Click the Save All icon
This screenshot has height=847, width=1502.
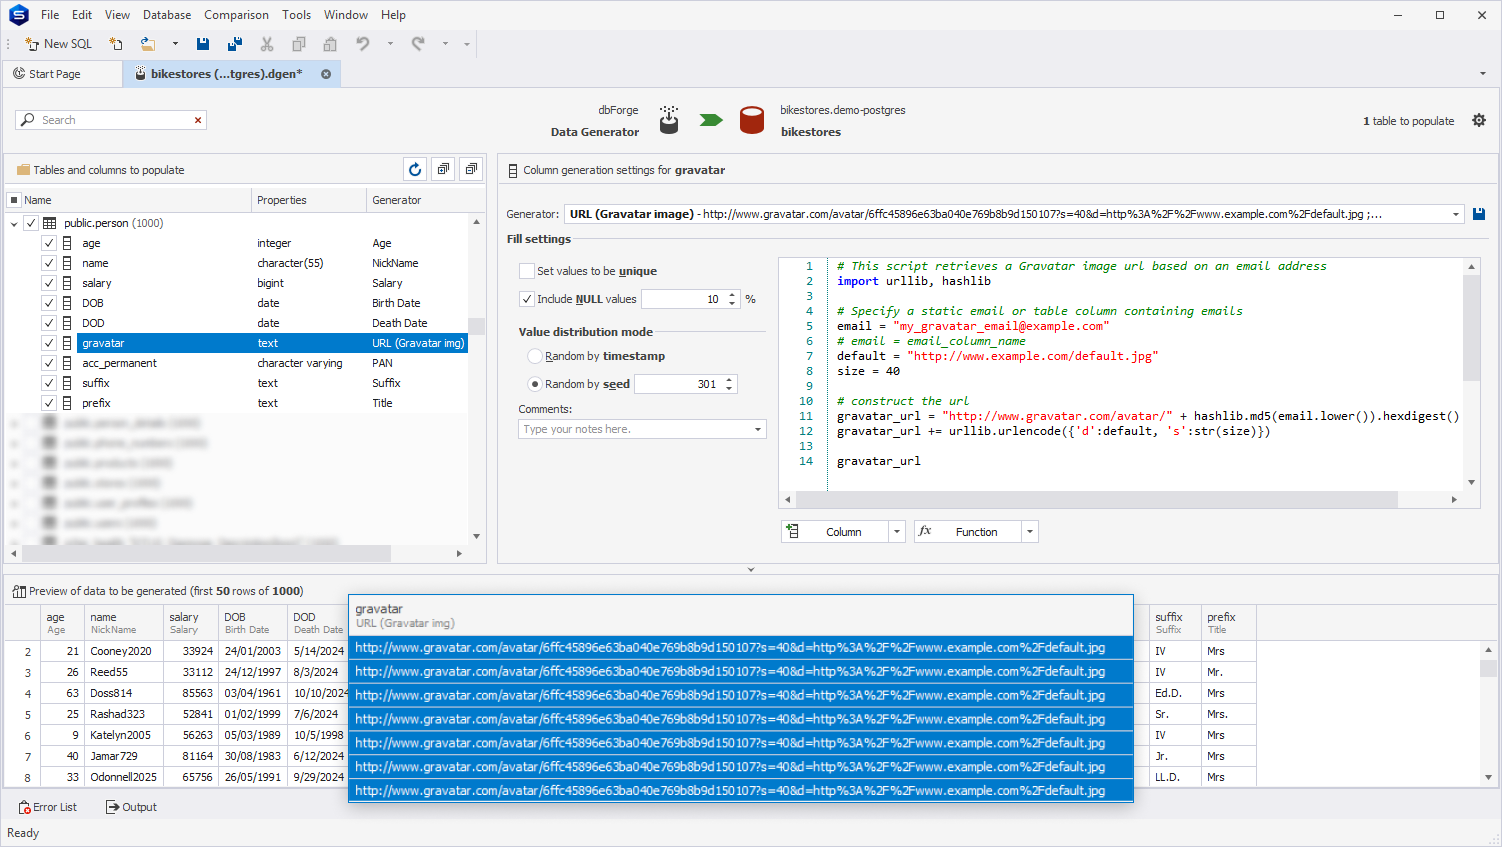coord(235,44)
